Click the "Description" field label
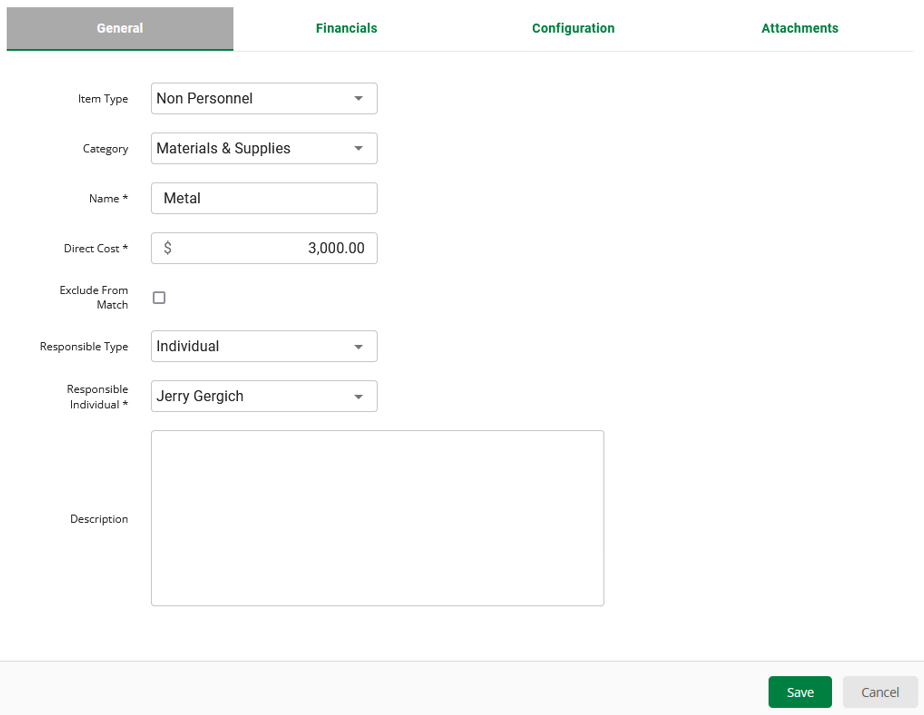Image resolution: width=924 pixels, height=715 pixels. pyautogui.click(x=99, y=519)
